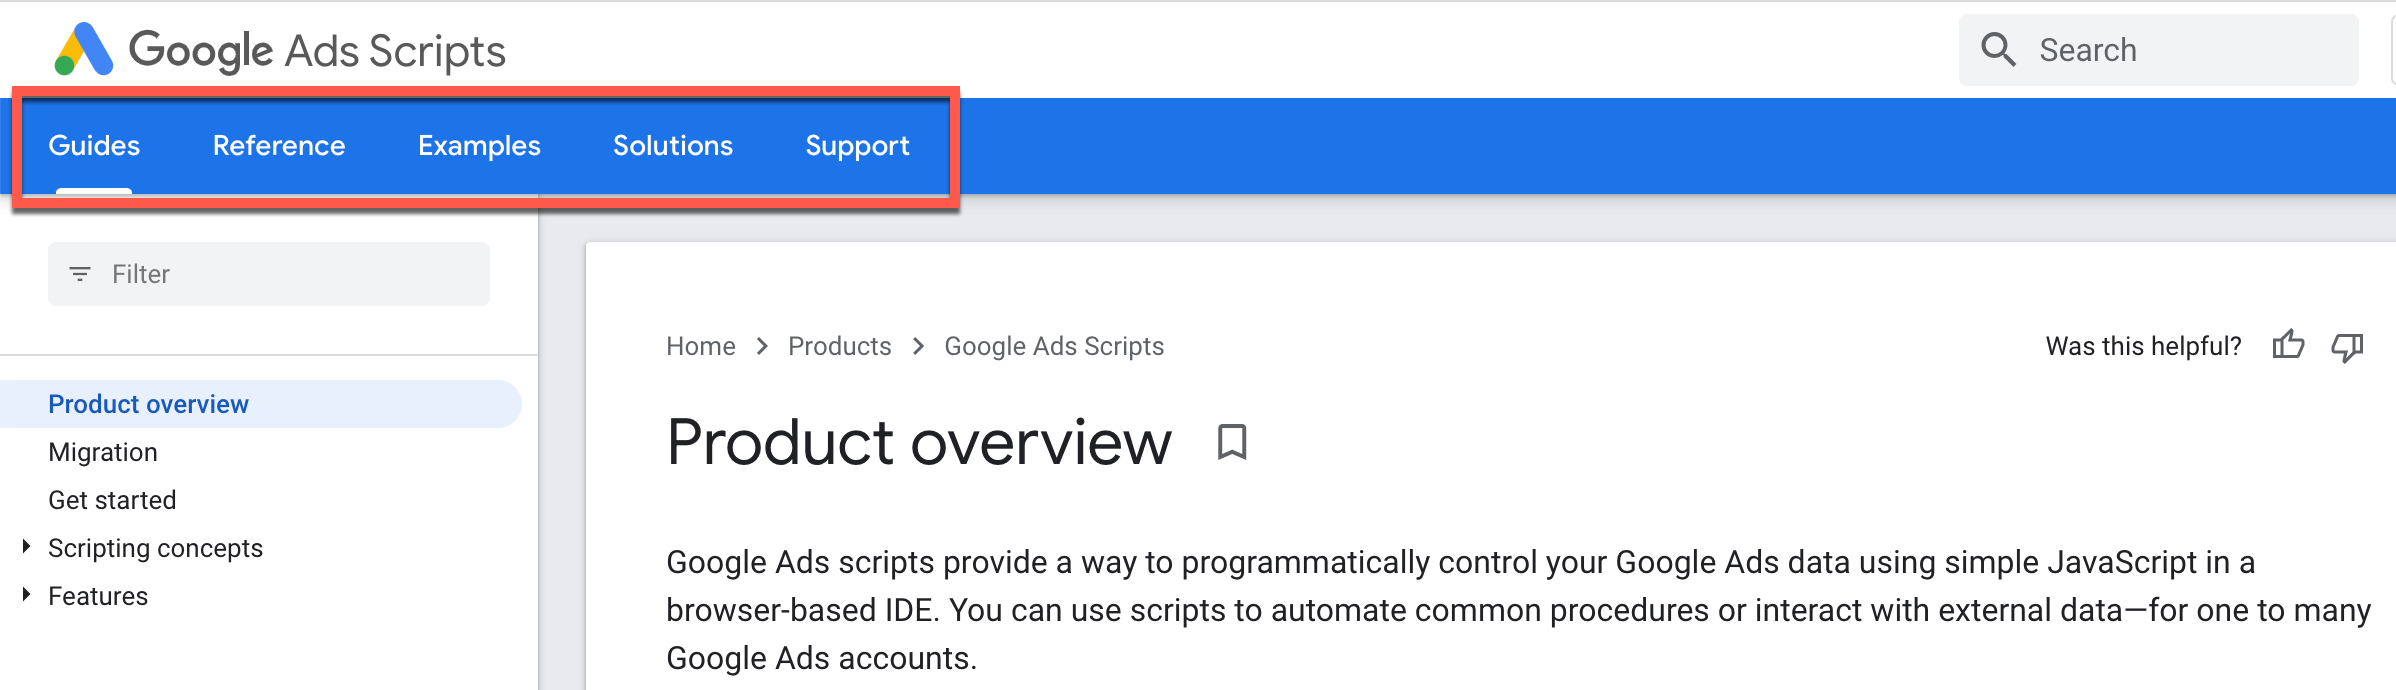Go to Home breadcrumb

[x=701, y=346]
